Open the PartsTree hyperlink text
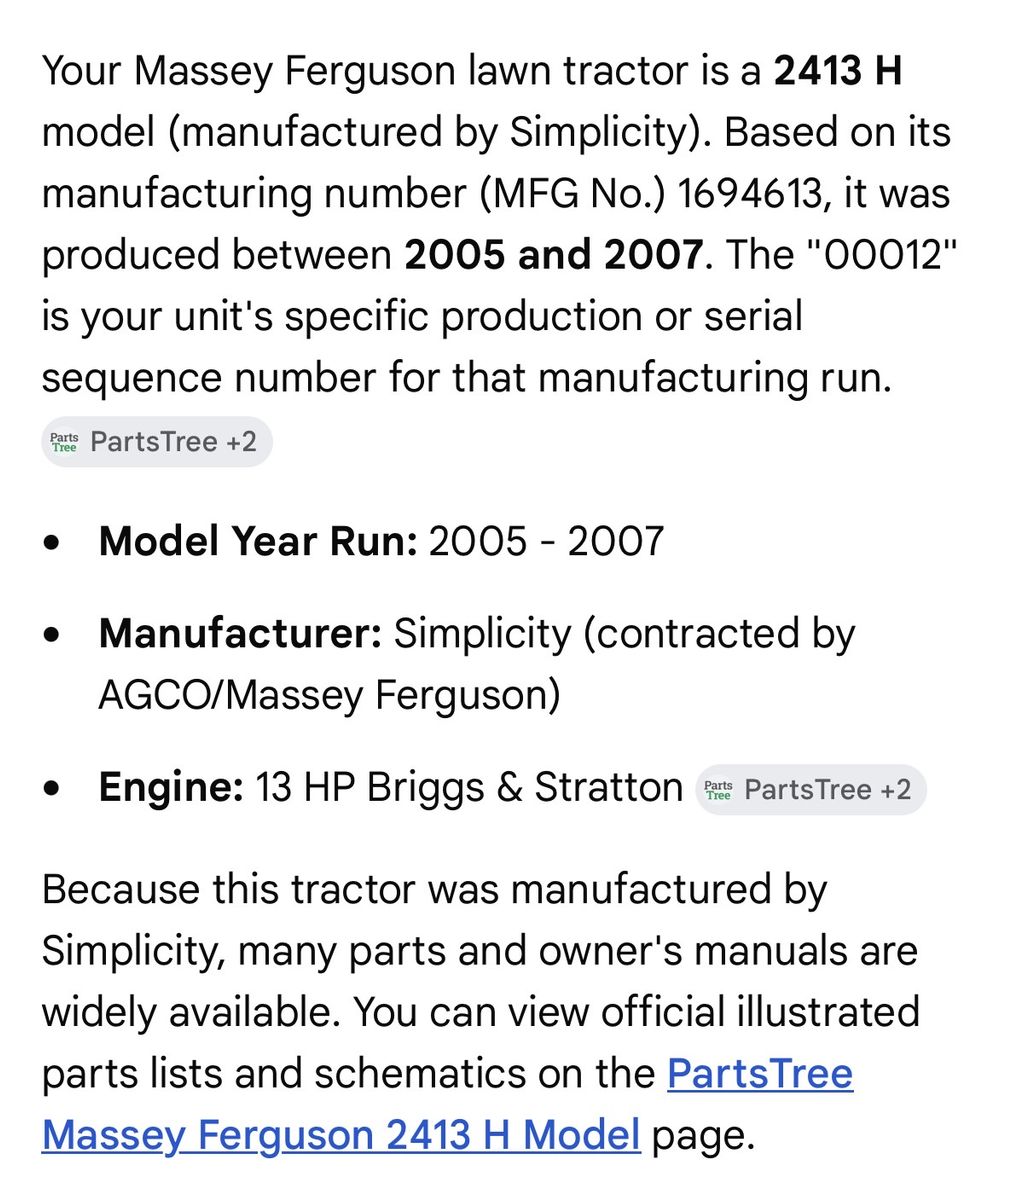Viewport: 1029px width, 1200px height. (760, 1073)
